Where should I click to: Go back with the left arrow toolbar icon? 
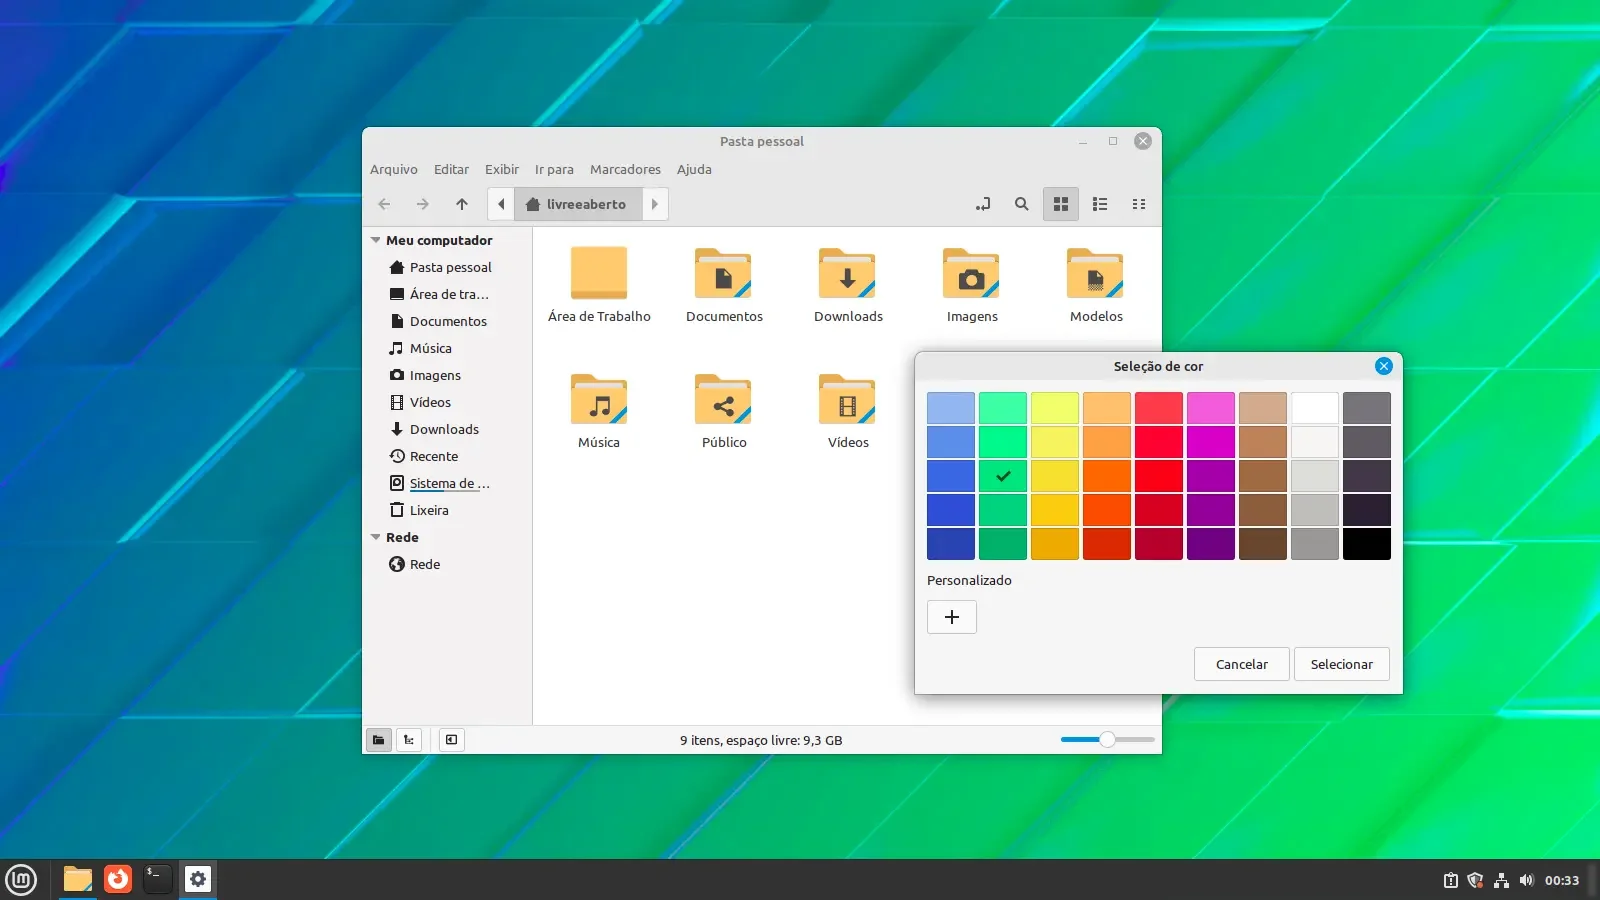[384, 204]
